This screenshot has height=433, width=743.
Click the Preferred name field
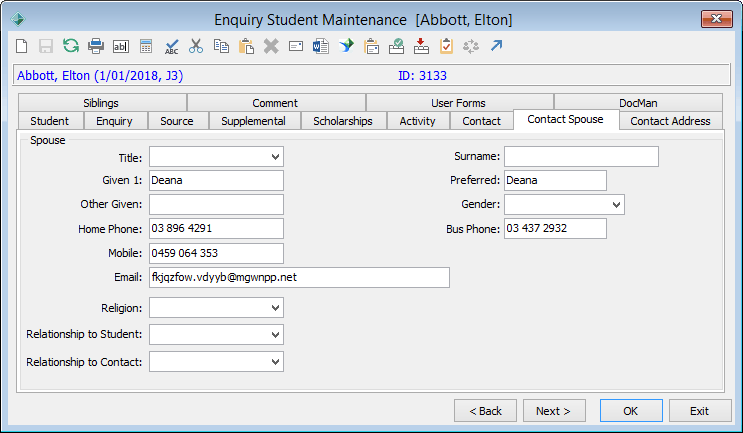coord(555,180)
